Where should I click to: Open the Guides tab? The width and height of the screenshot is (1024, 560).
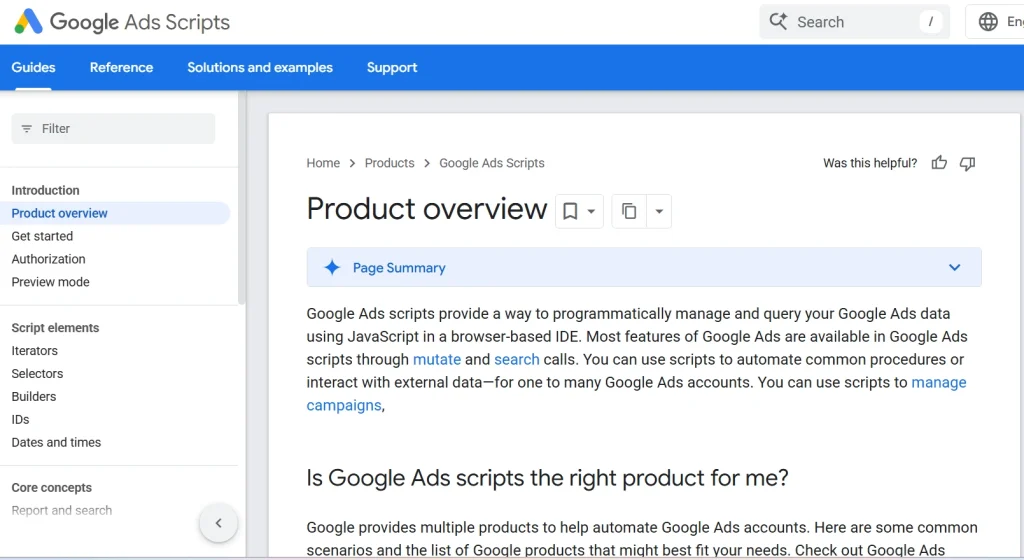(x=33, y=67)
